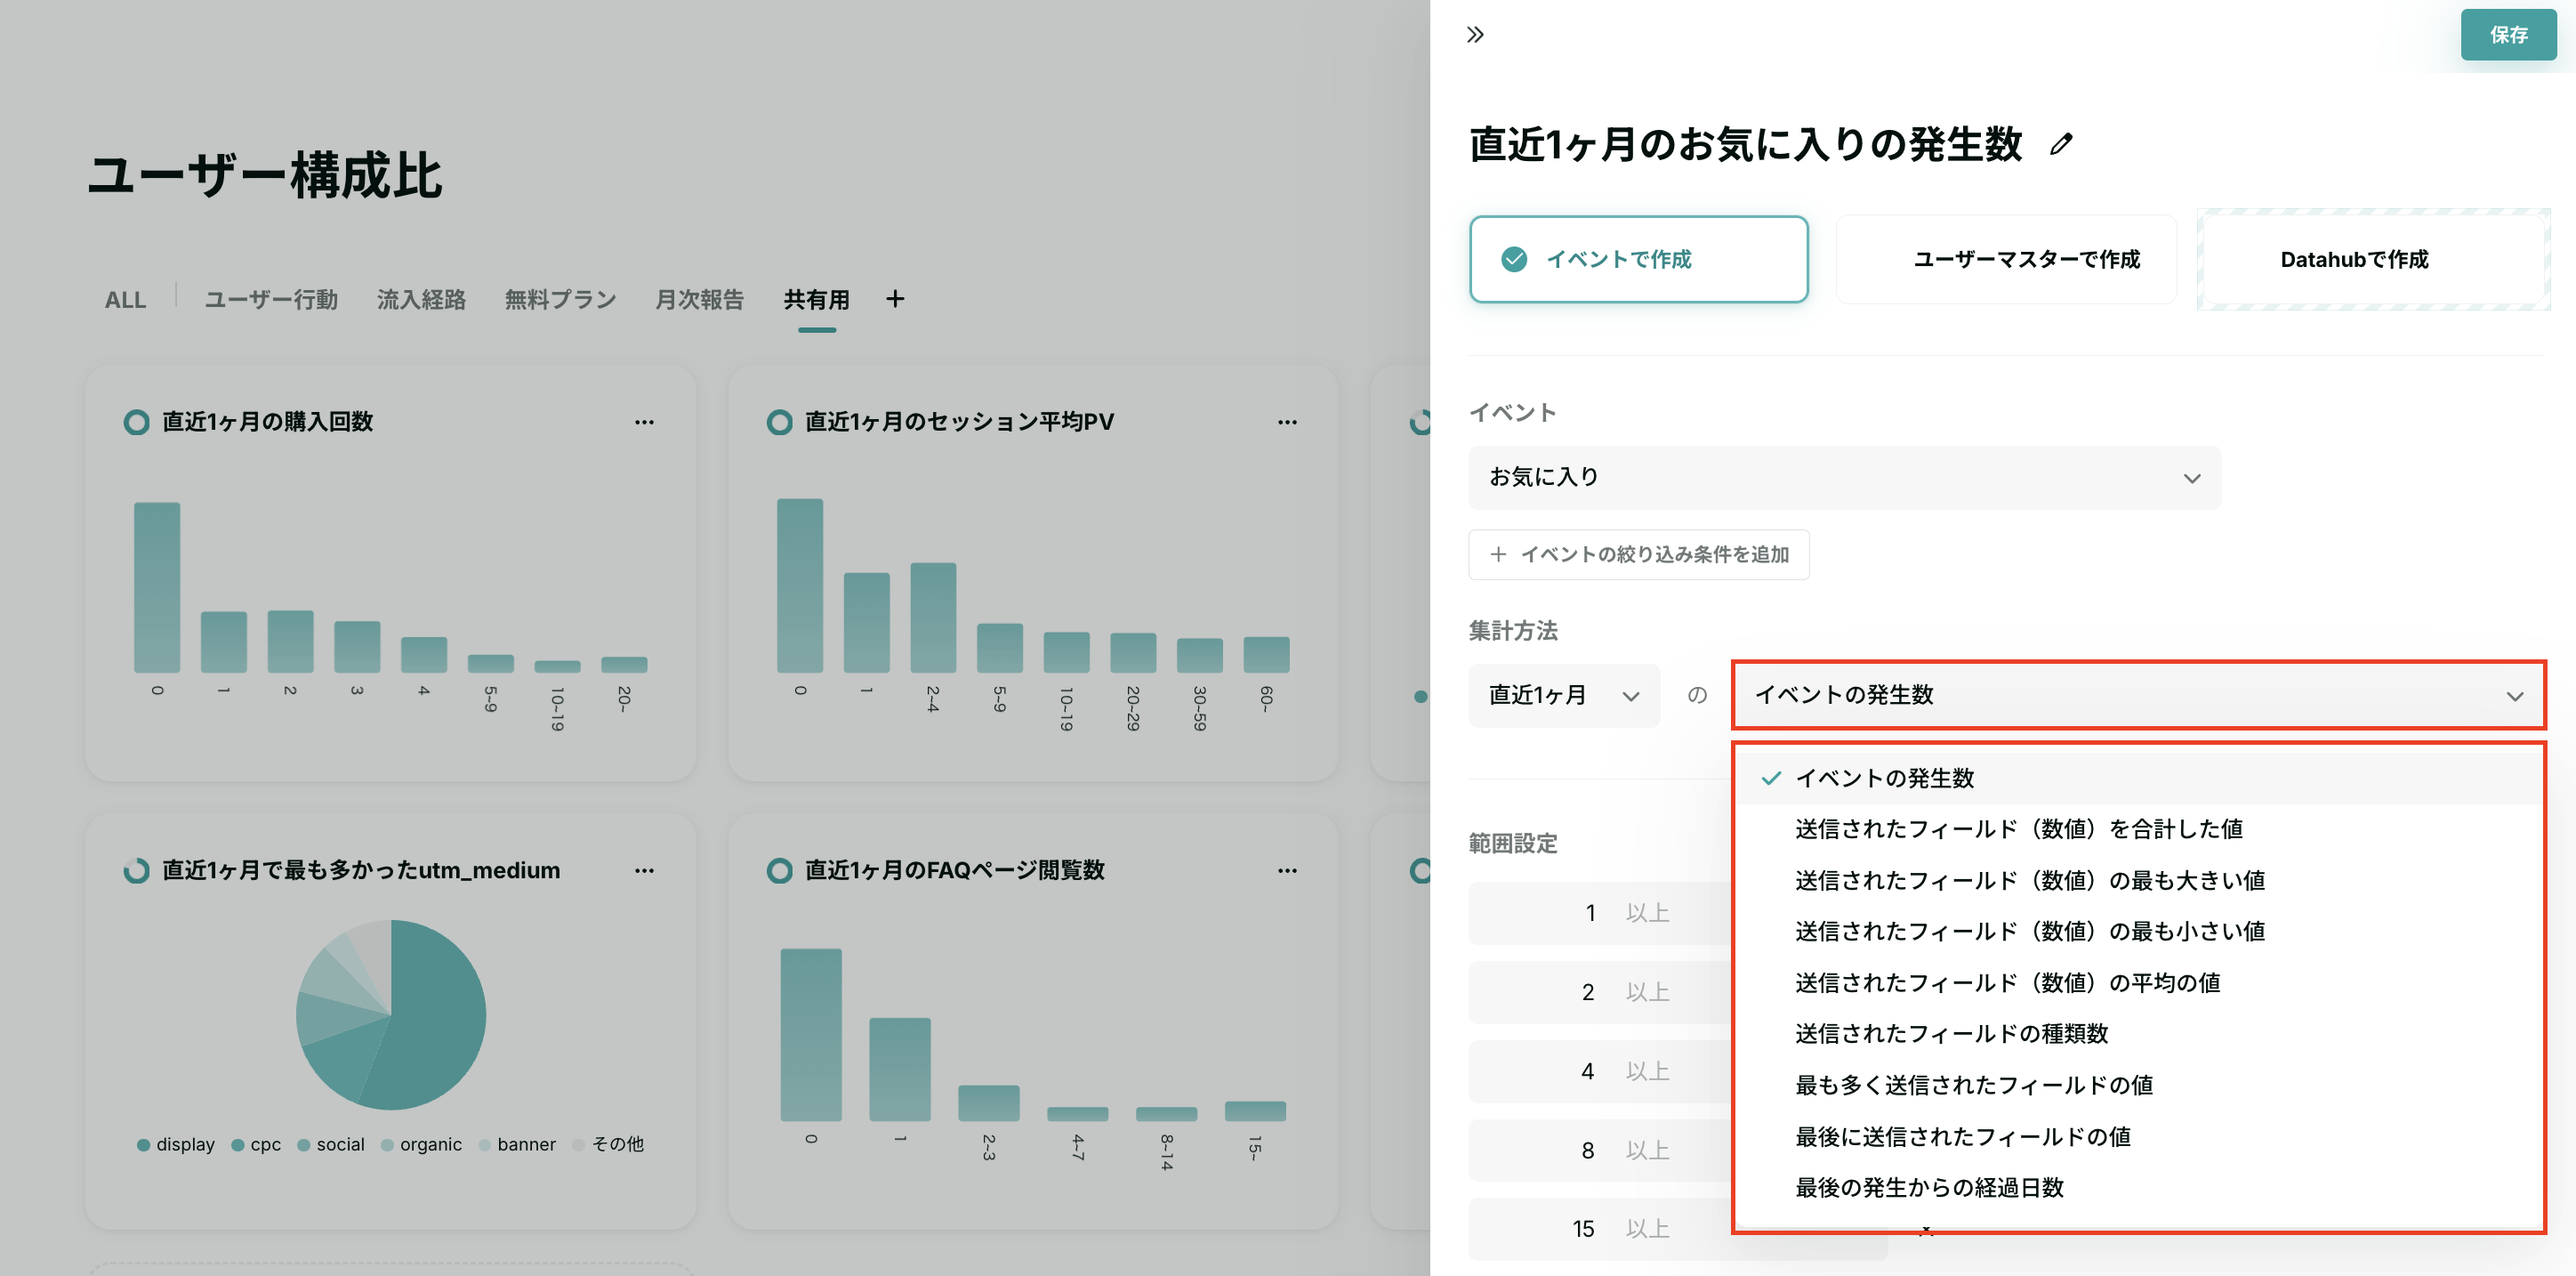
Task: Click cpc legend color dot
Action: point(237,1145)
